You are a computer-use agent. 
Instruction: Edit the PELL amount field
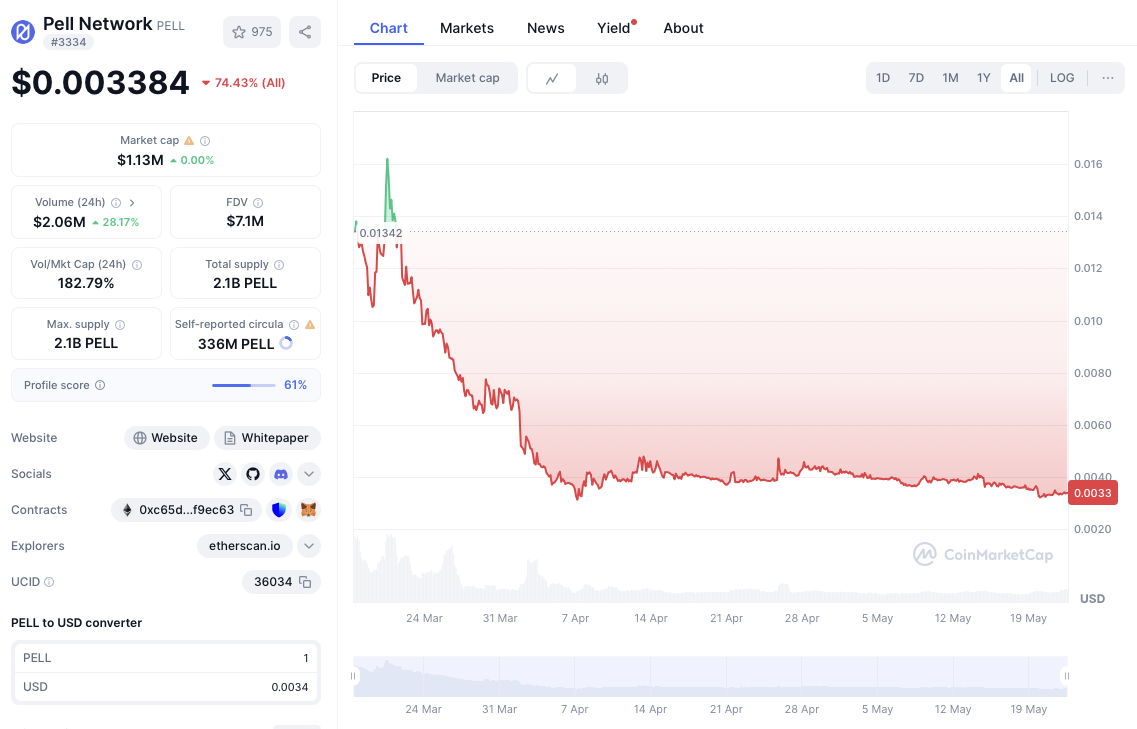pyautogui.click(x=166, y=658)
